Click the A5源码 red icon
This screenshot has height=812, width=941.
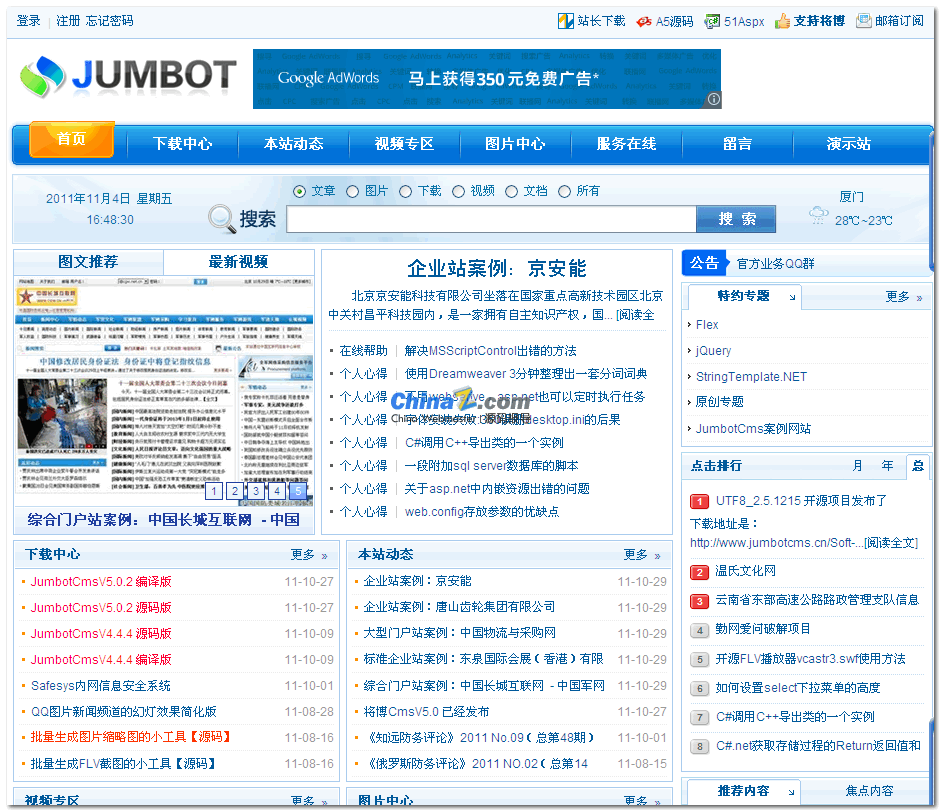644,22
